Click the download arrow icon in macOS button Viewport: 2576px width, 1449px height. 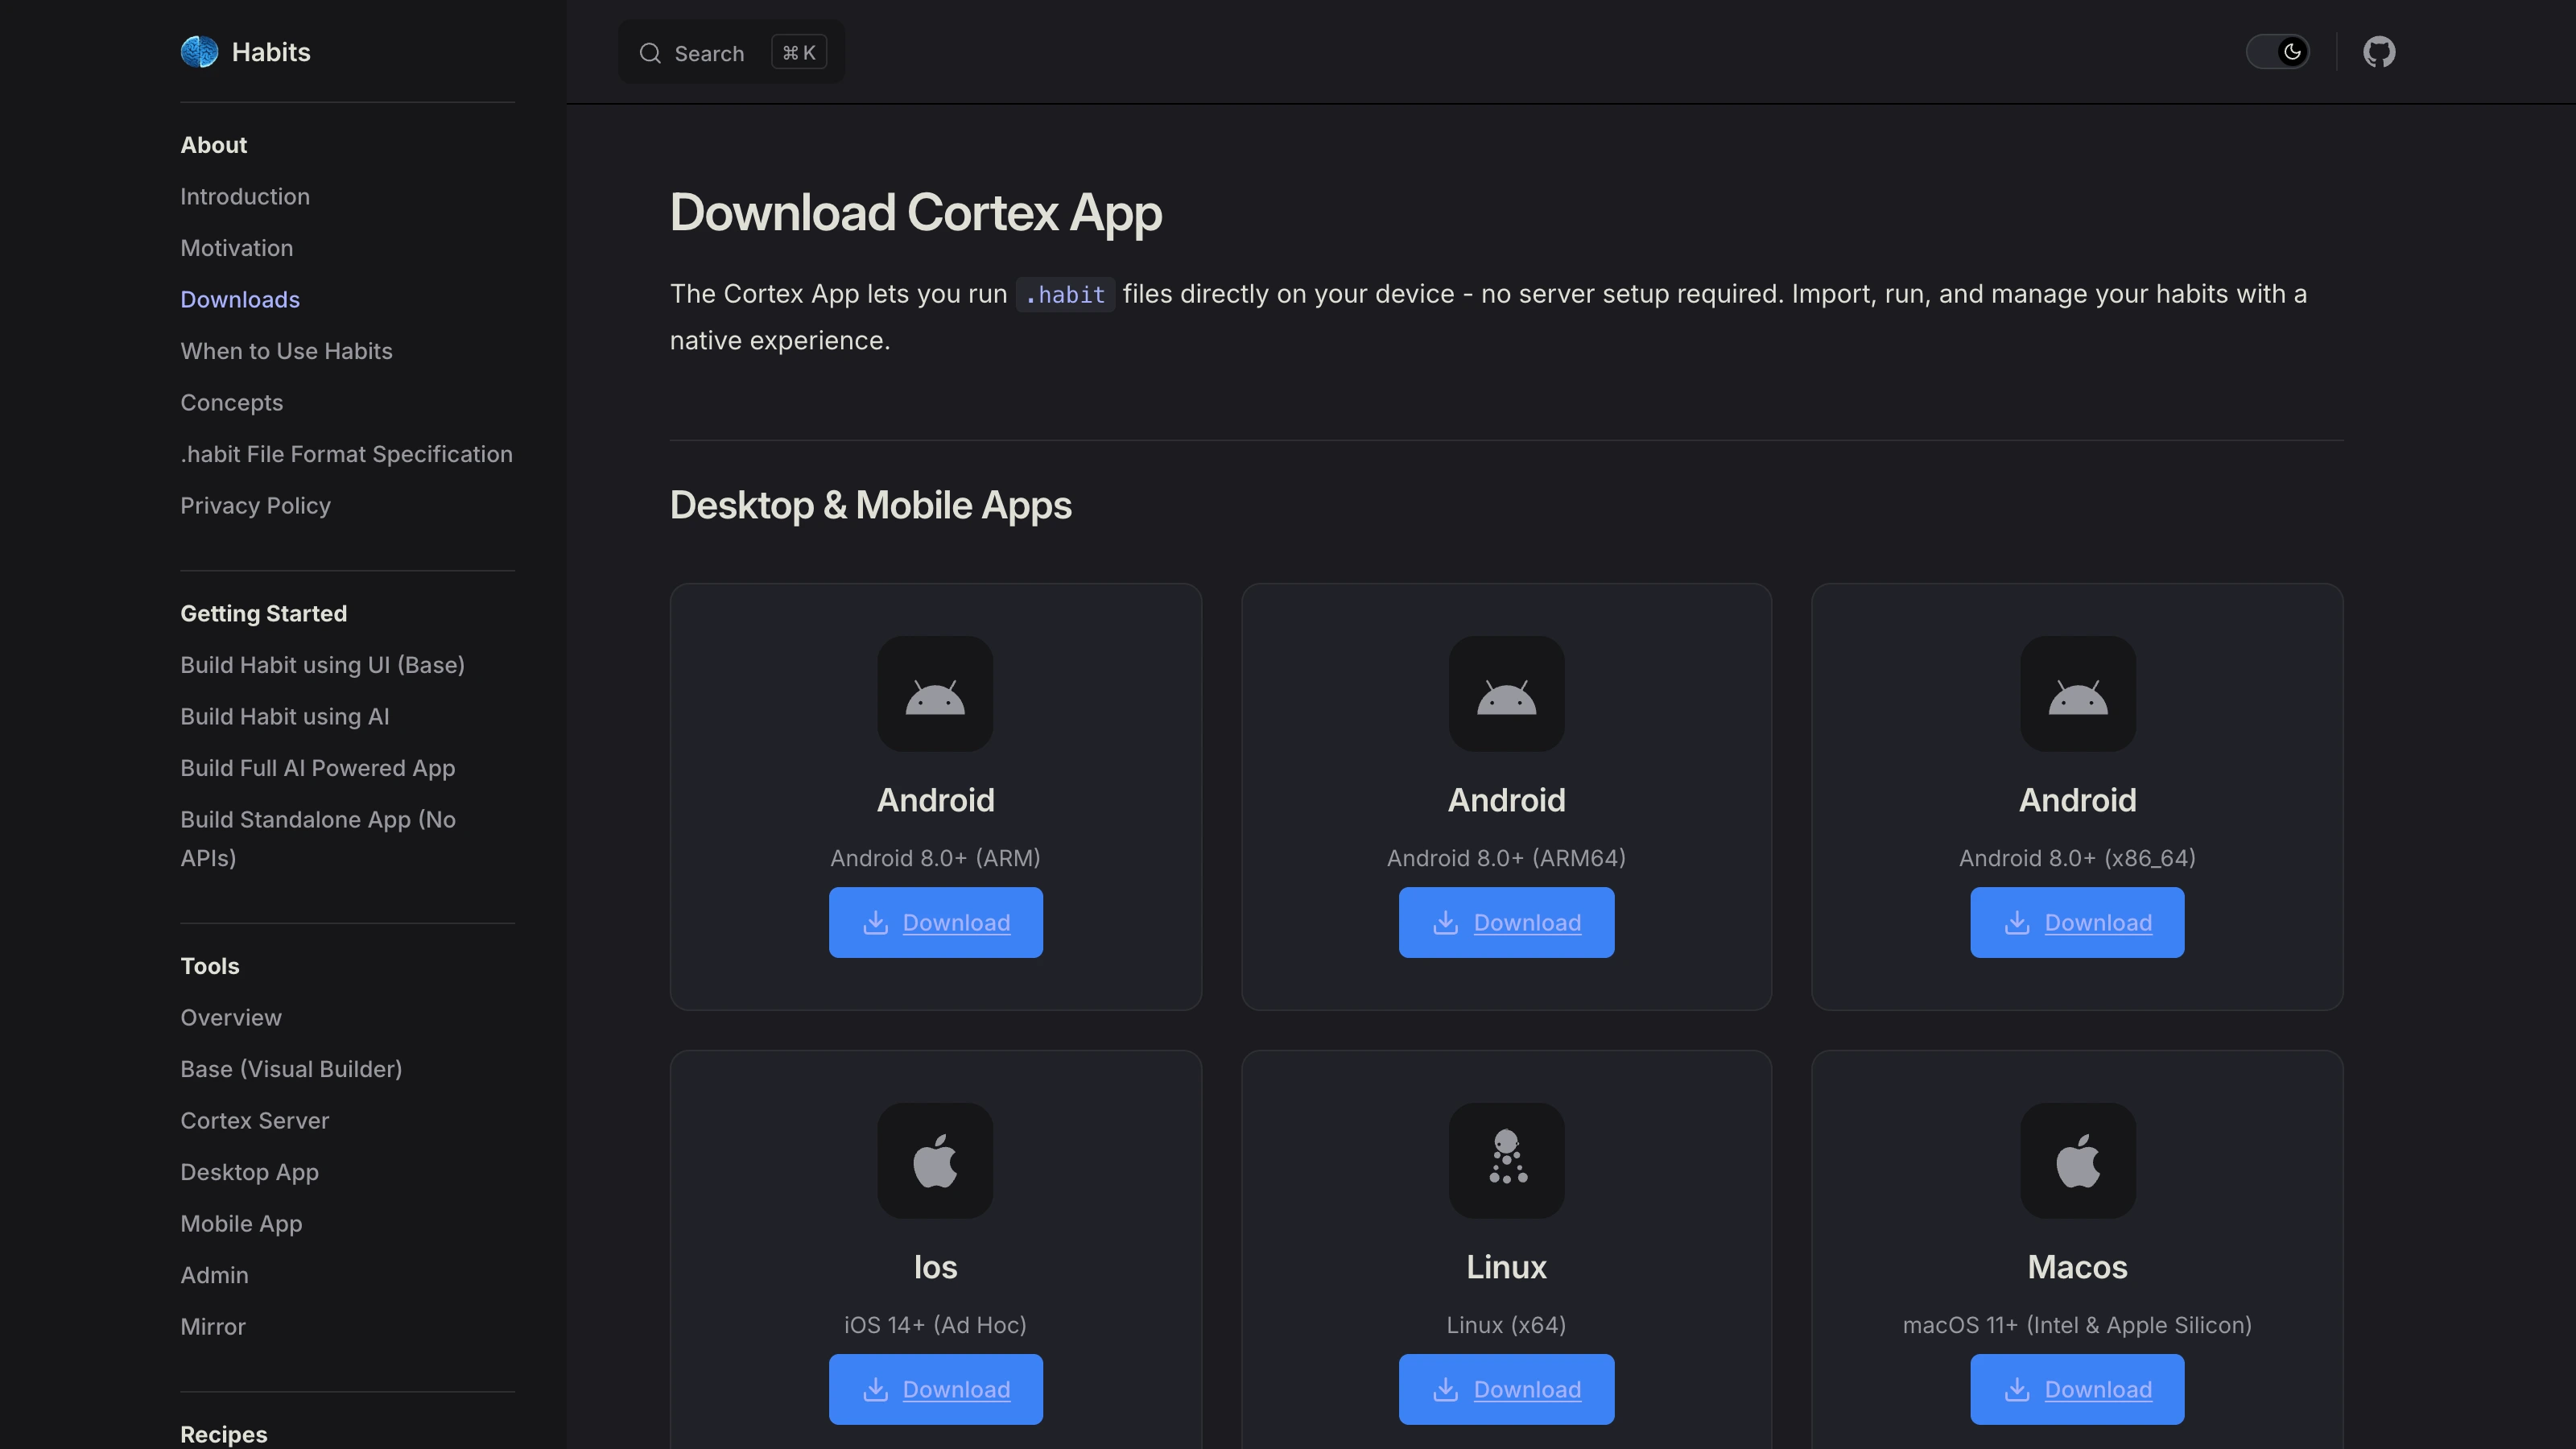tap(2017, 1389)
